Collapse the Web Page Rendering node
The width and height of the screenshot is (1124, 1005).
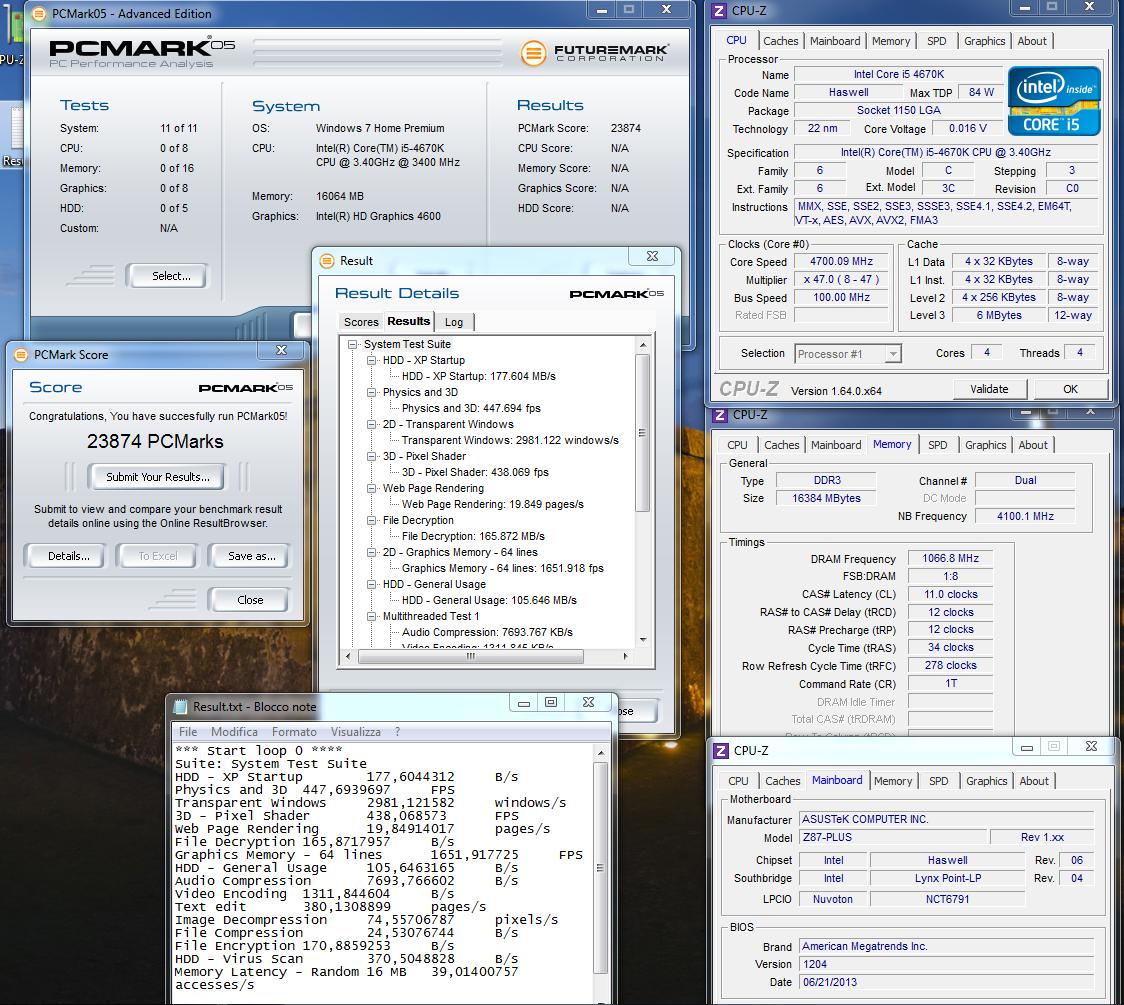[371, 488]
